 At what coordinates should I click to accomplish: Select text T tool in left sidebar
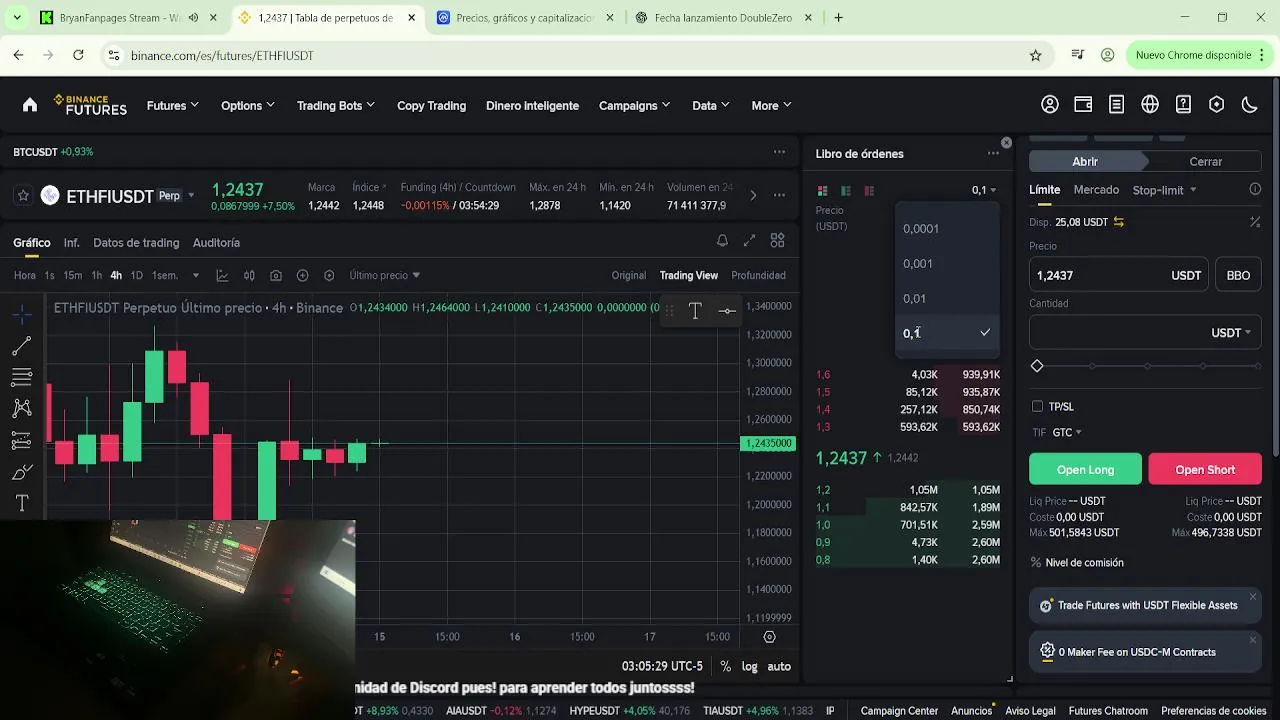pos(22,502)
